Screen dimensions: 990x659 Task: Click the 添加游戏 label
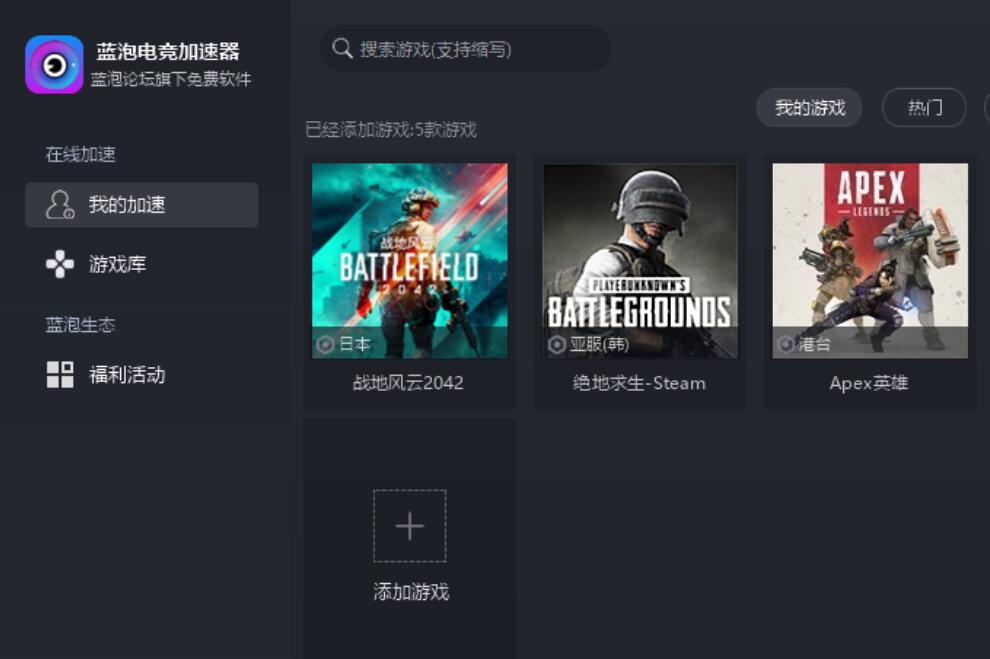coord(410,591)
